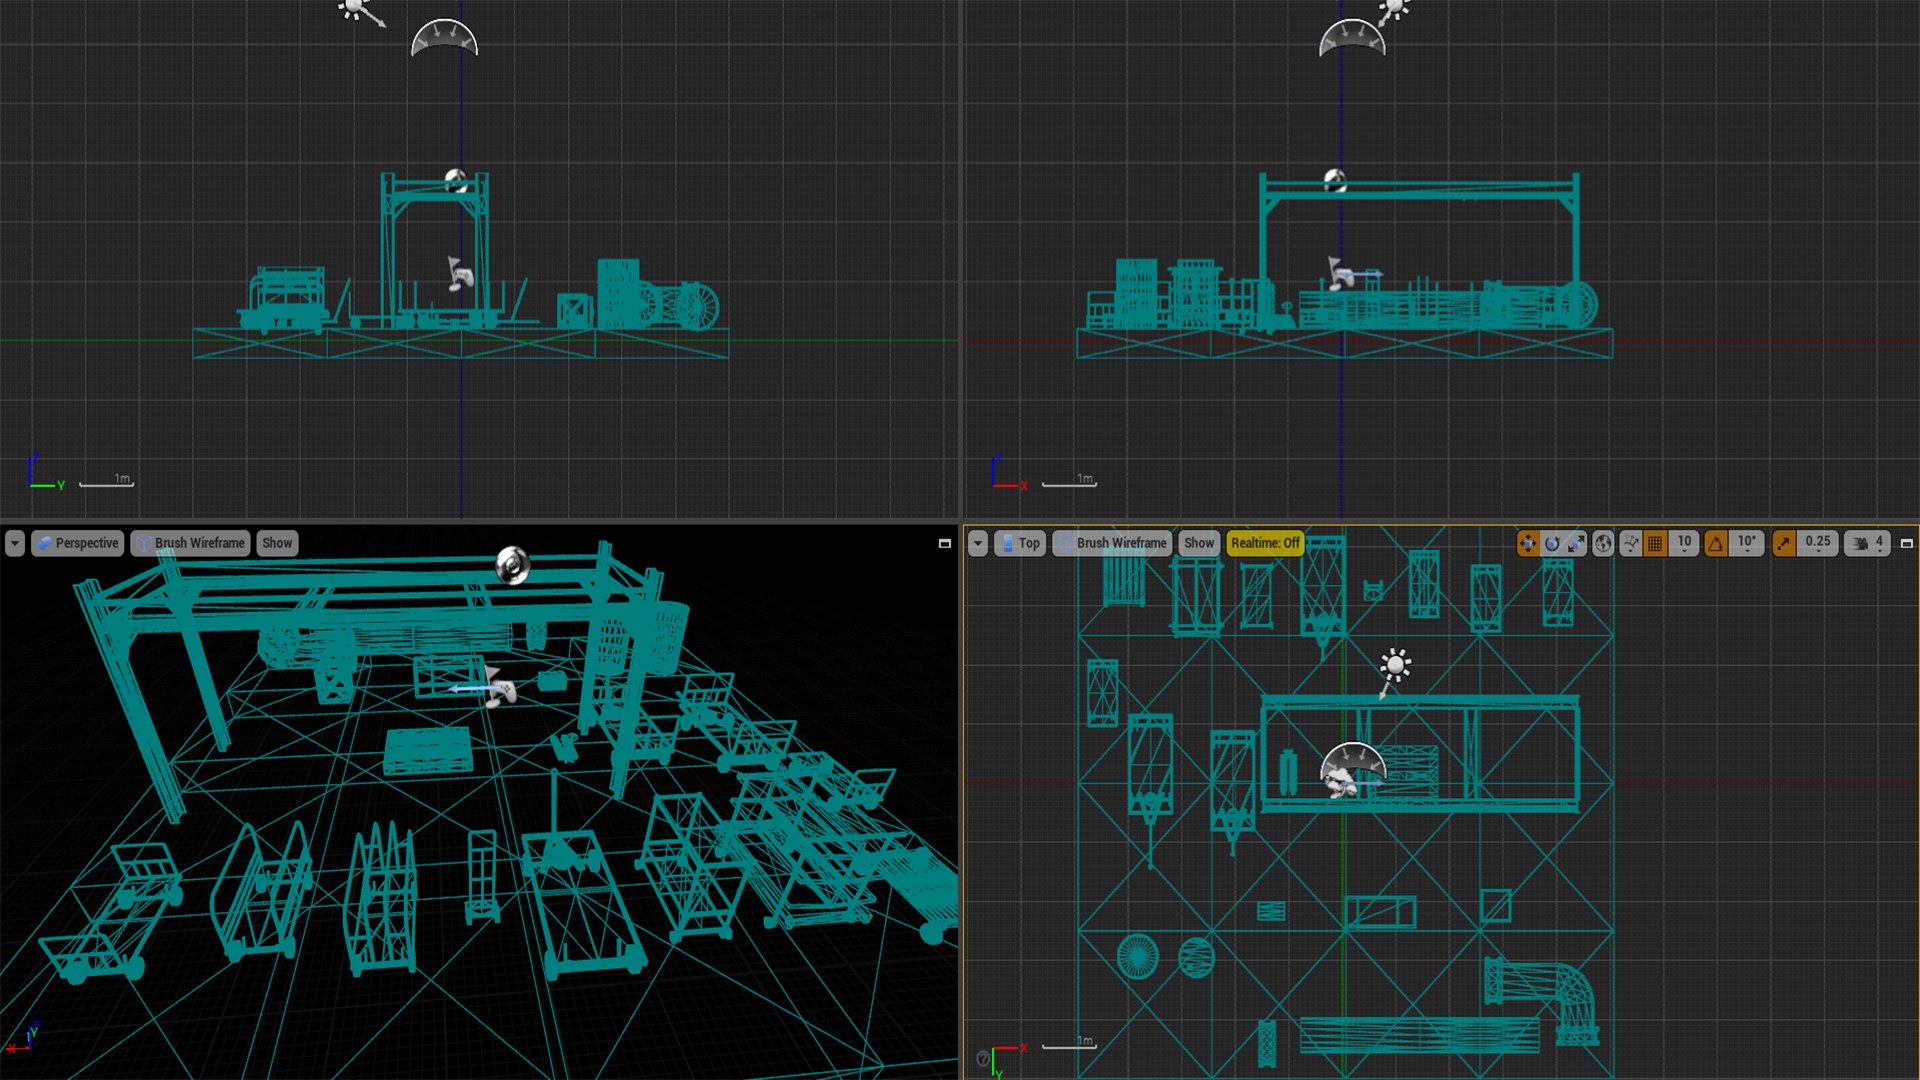Maximize the Perspective viewport

pyautogui.click(x=944, y=543)
